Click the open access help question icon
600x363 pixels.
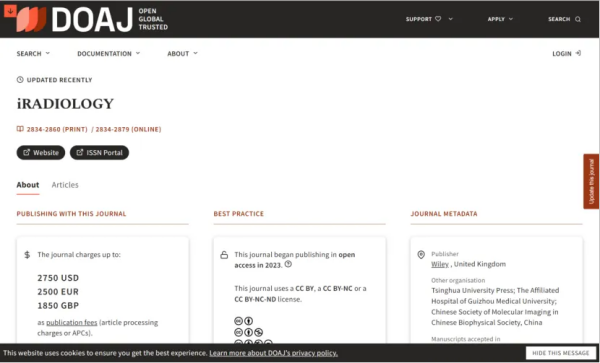click(288, 264)
